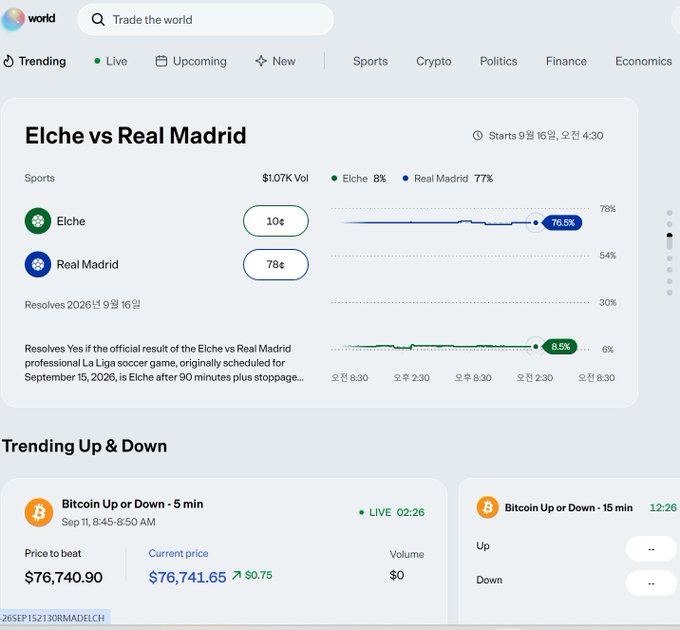Open the Elche vs Real Madrid market title
The width and height of the screenshot is (680, 630).
click(135, 135)
